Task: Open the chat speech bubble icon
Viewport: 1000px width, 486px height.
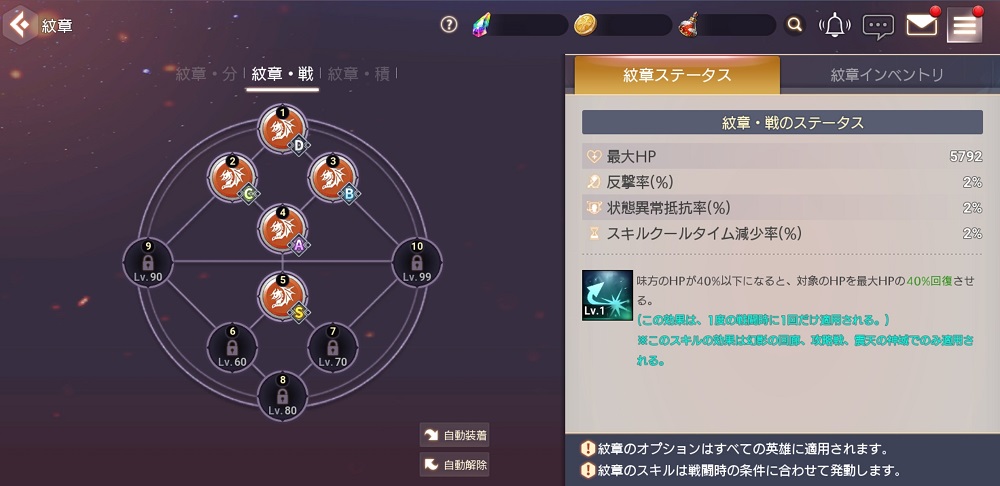Action: tap(878, 26)
